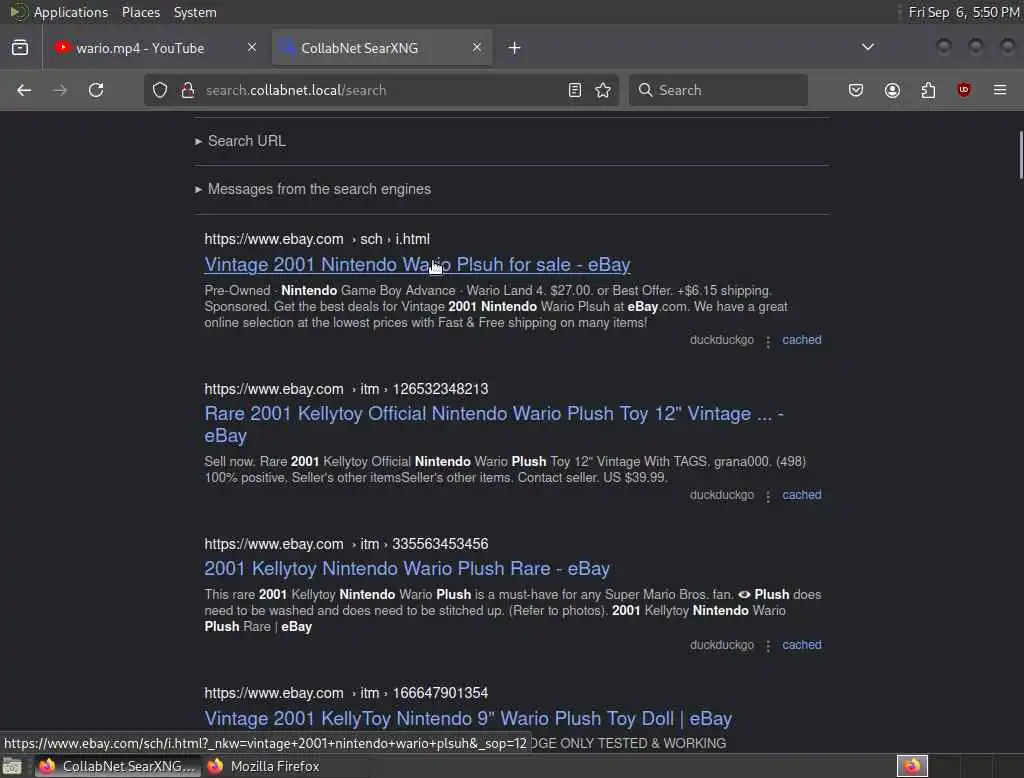The width and height of the screenshot is (1024, 778).
Task: Open the Firefox hamburger application menu
Action: tap(1000, 90)
